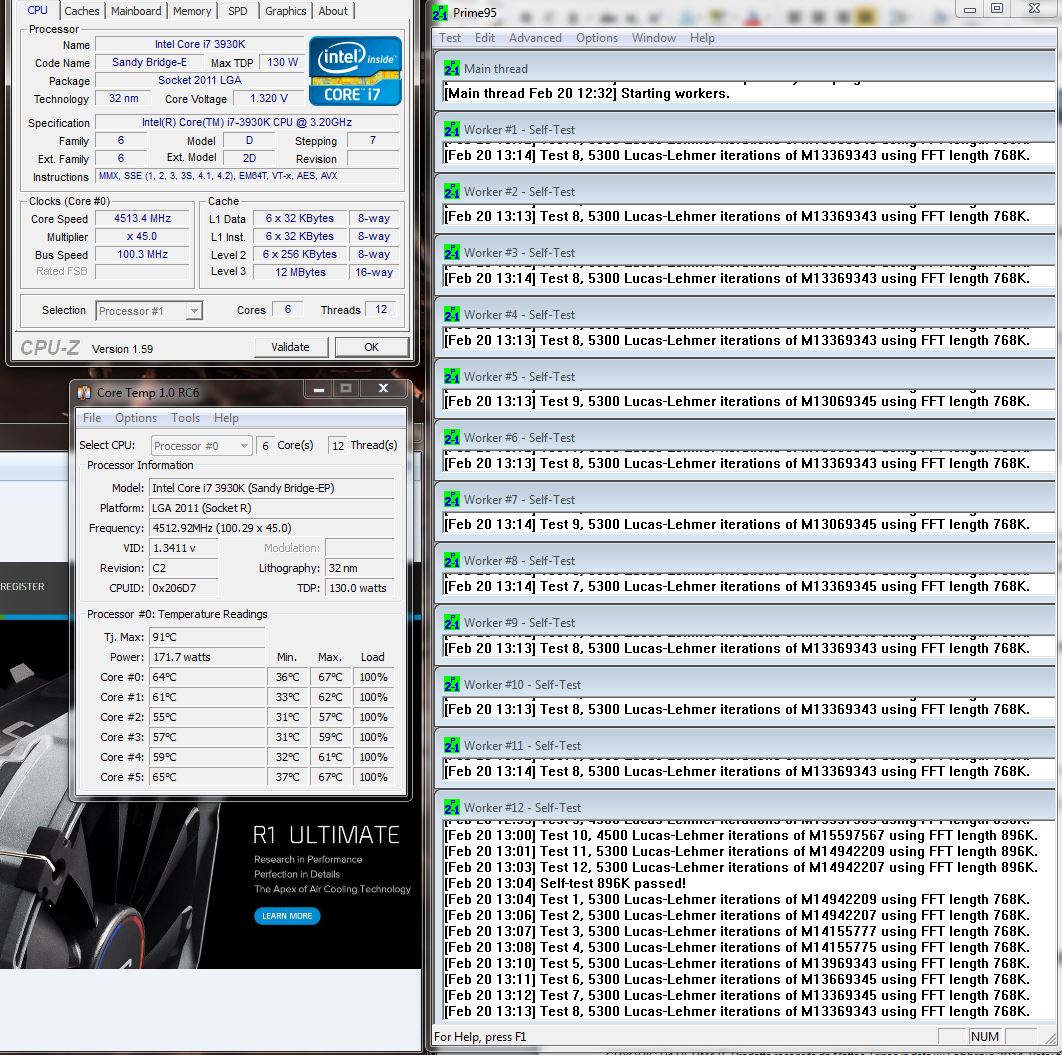The image size is (1062, 1055).
Task: Click the Learn More button under R1 Ultimate
Action: pyautogui.click(x=287, y=916)
